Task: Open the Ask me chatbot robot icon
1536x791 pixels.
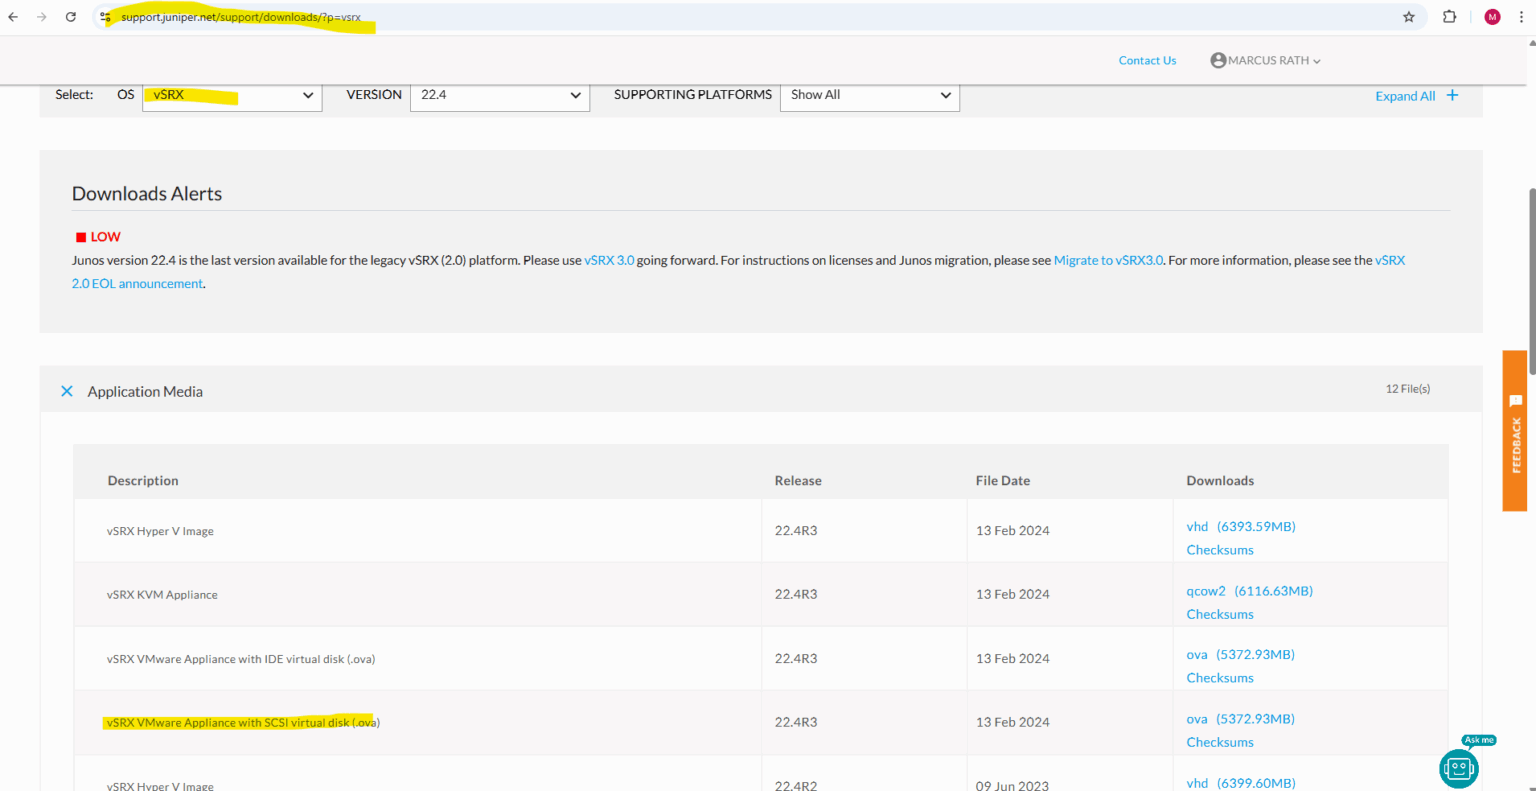Action: pos(1458,767)
